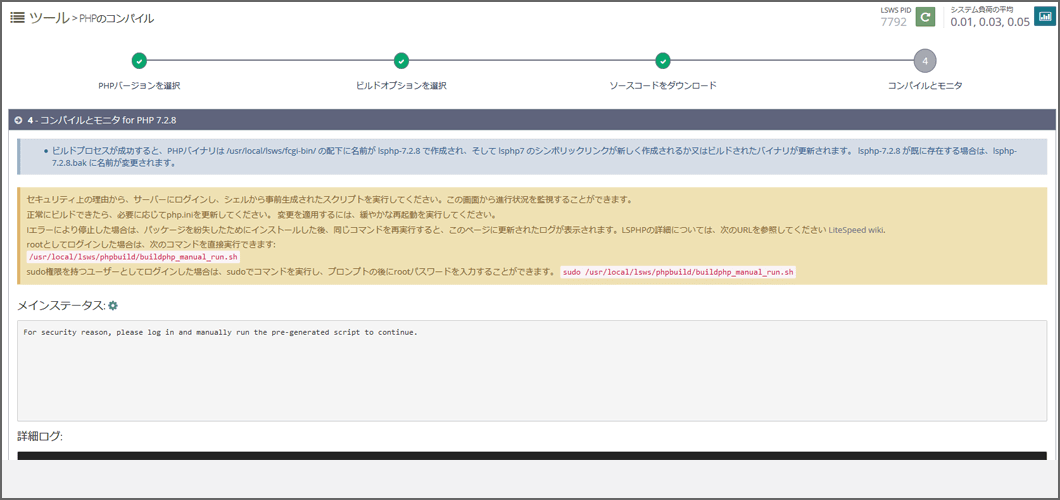Image resolution: width=1060 pixels, height=500 pixels.
Task: Select the コンパイルとモニタ step label
Action: coord(925,86)
